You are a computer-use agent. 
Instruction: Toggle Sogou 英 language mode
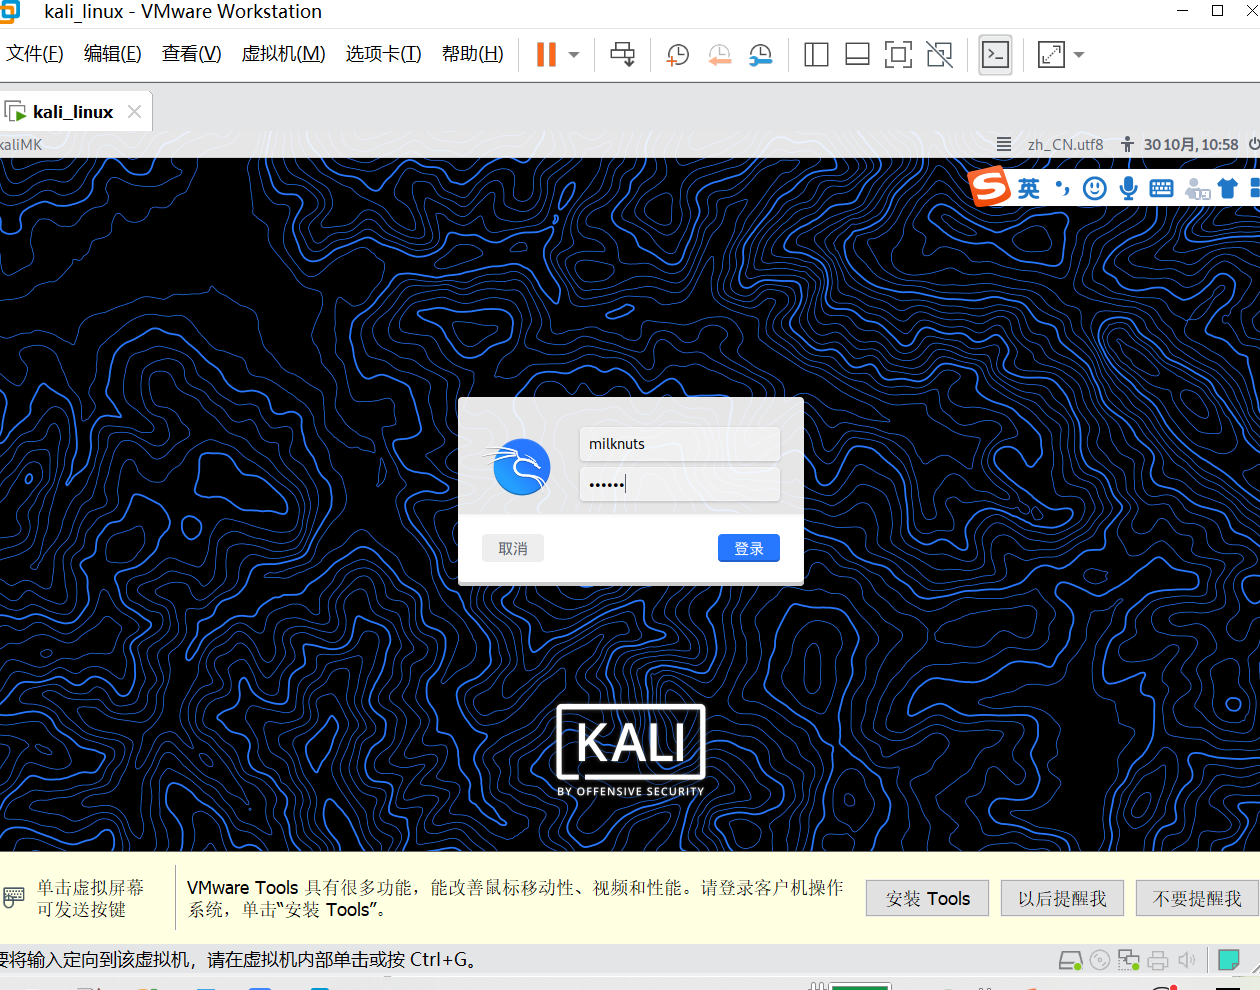pyautogui.click(x=1029, y=188)
